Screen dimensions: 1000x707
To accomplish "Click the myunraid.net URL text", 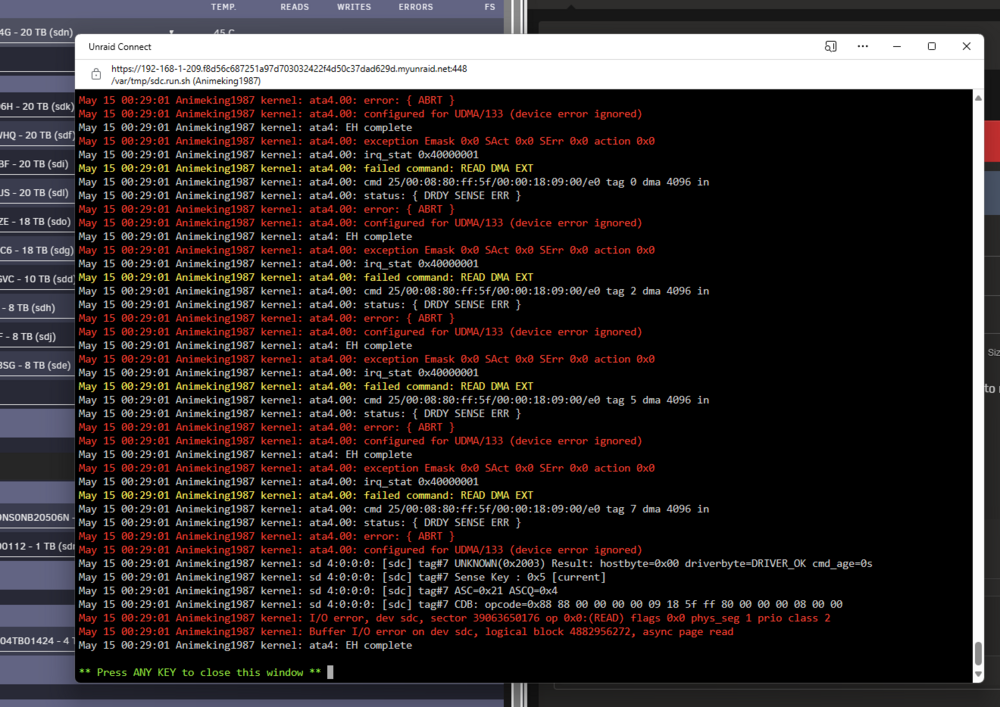I will tap(289, 69).
